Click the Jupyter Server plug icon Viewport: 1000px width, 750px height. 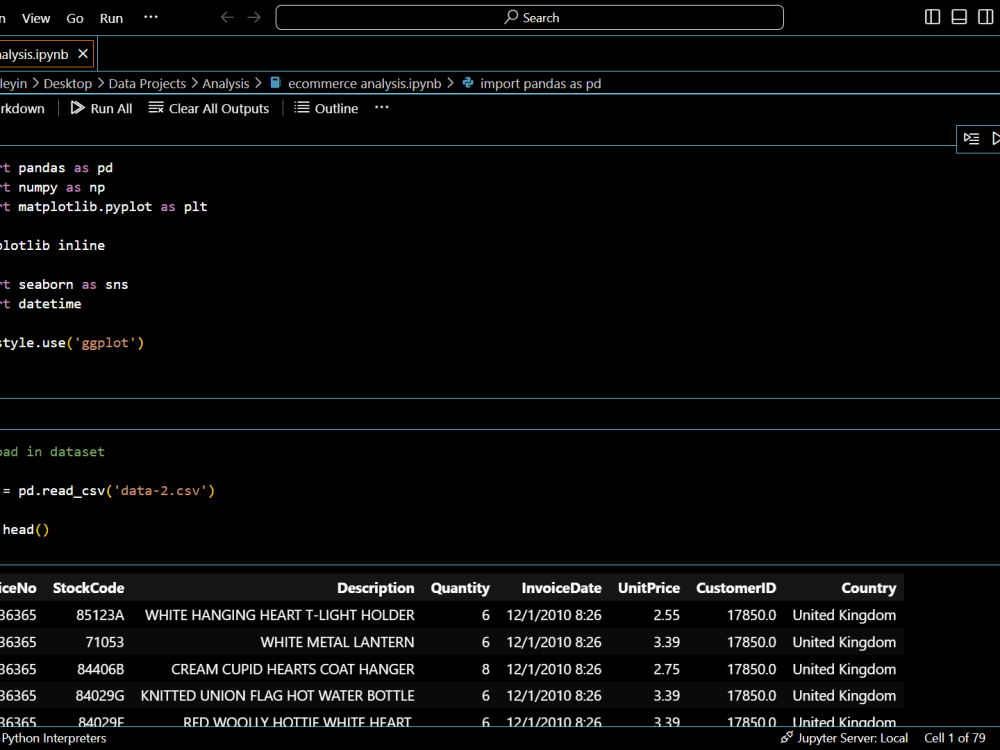tap(788, 738)
